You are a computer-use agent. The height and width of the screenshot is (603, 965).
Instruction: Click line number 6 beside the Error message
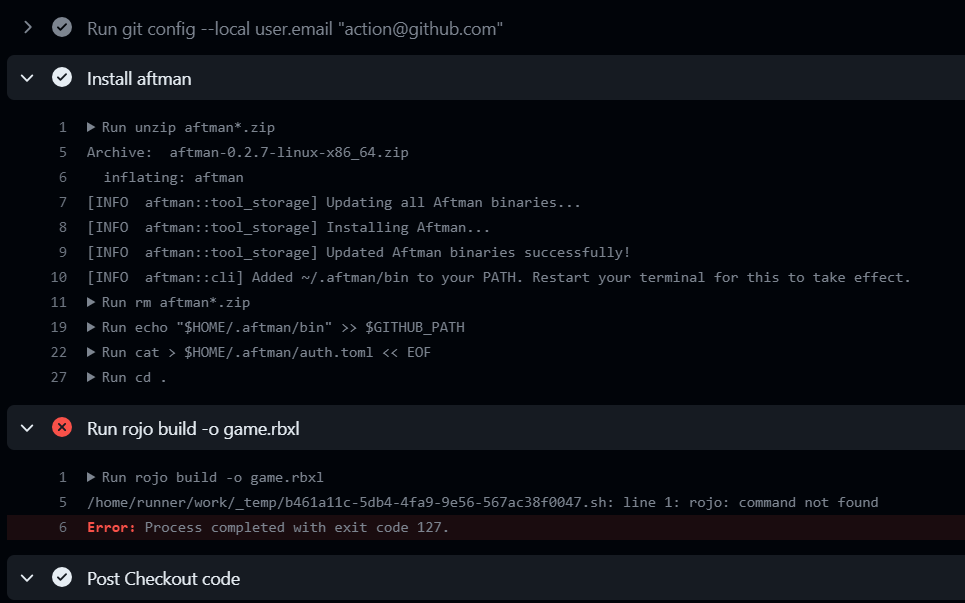click(62, 526)
